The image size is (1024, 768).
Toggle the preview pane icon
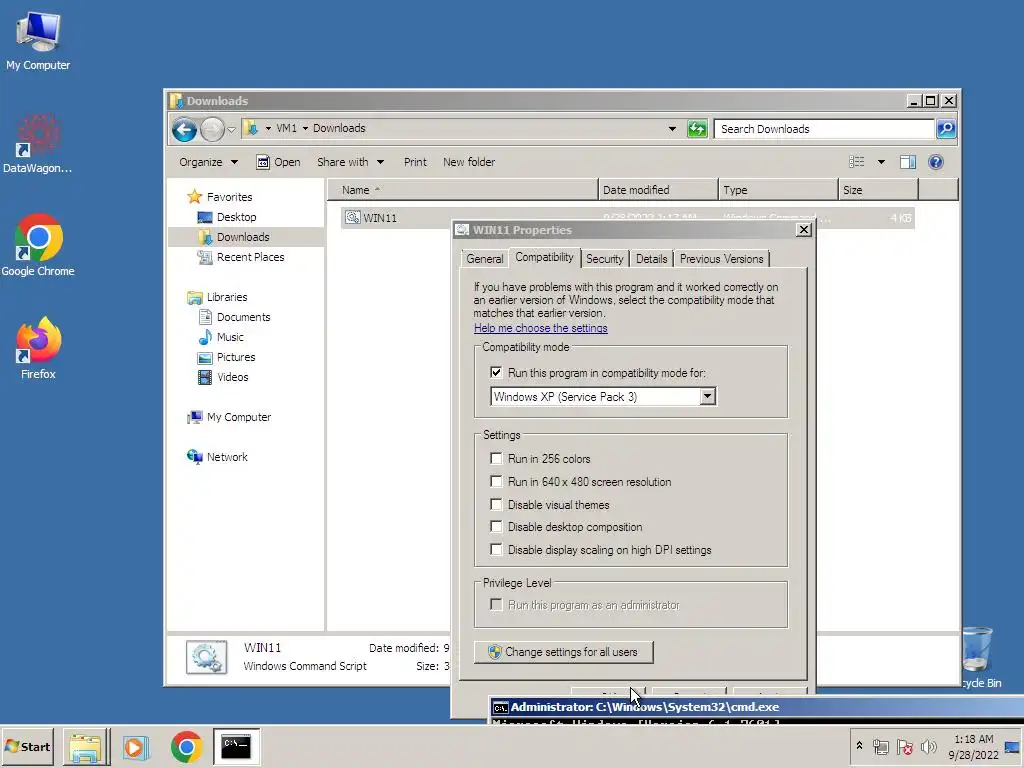pos(908,162)
